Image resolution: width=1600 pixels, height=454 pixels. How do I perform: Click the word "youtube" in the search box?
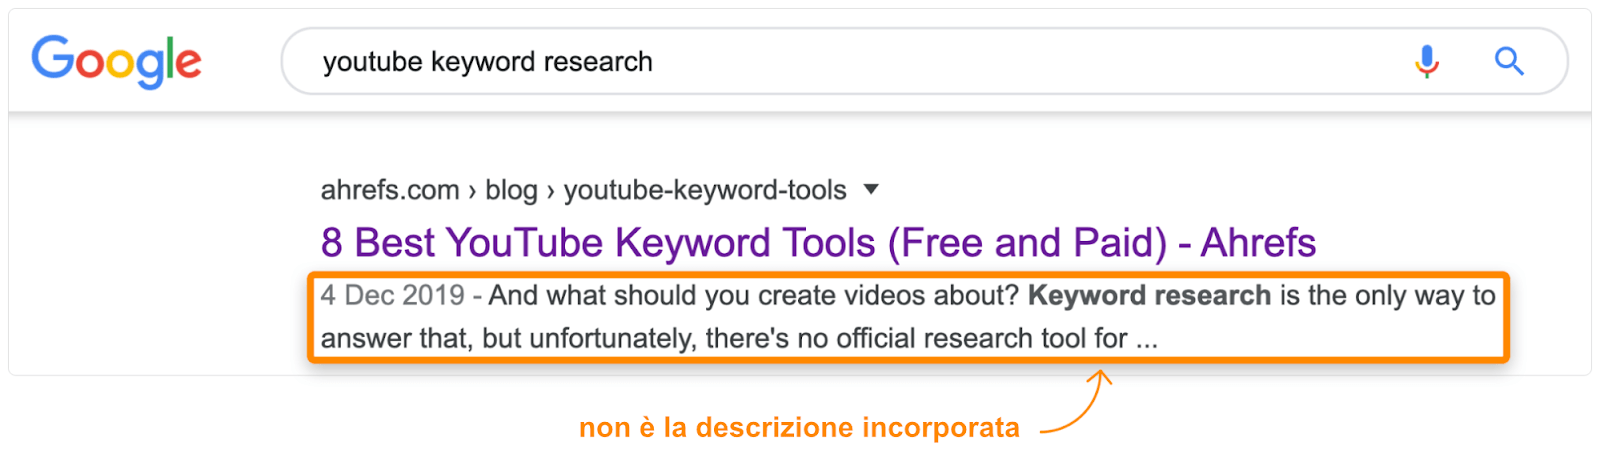pyautogui.click(x=372, y=62)
